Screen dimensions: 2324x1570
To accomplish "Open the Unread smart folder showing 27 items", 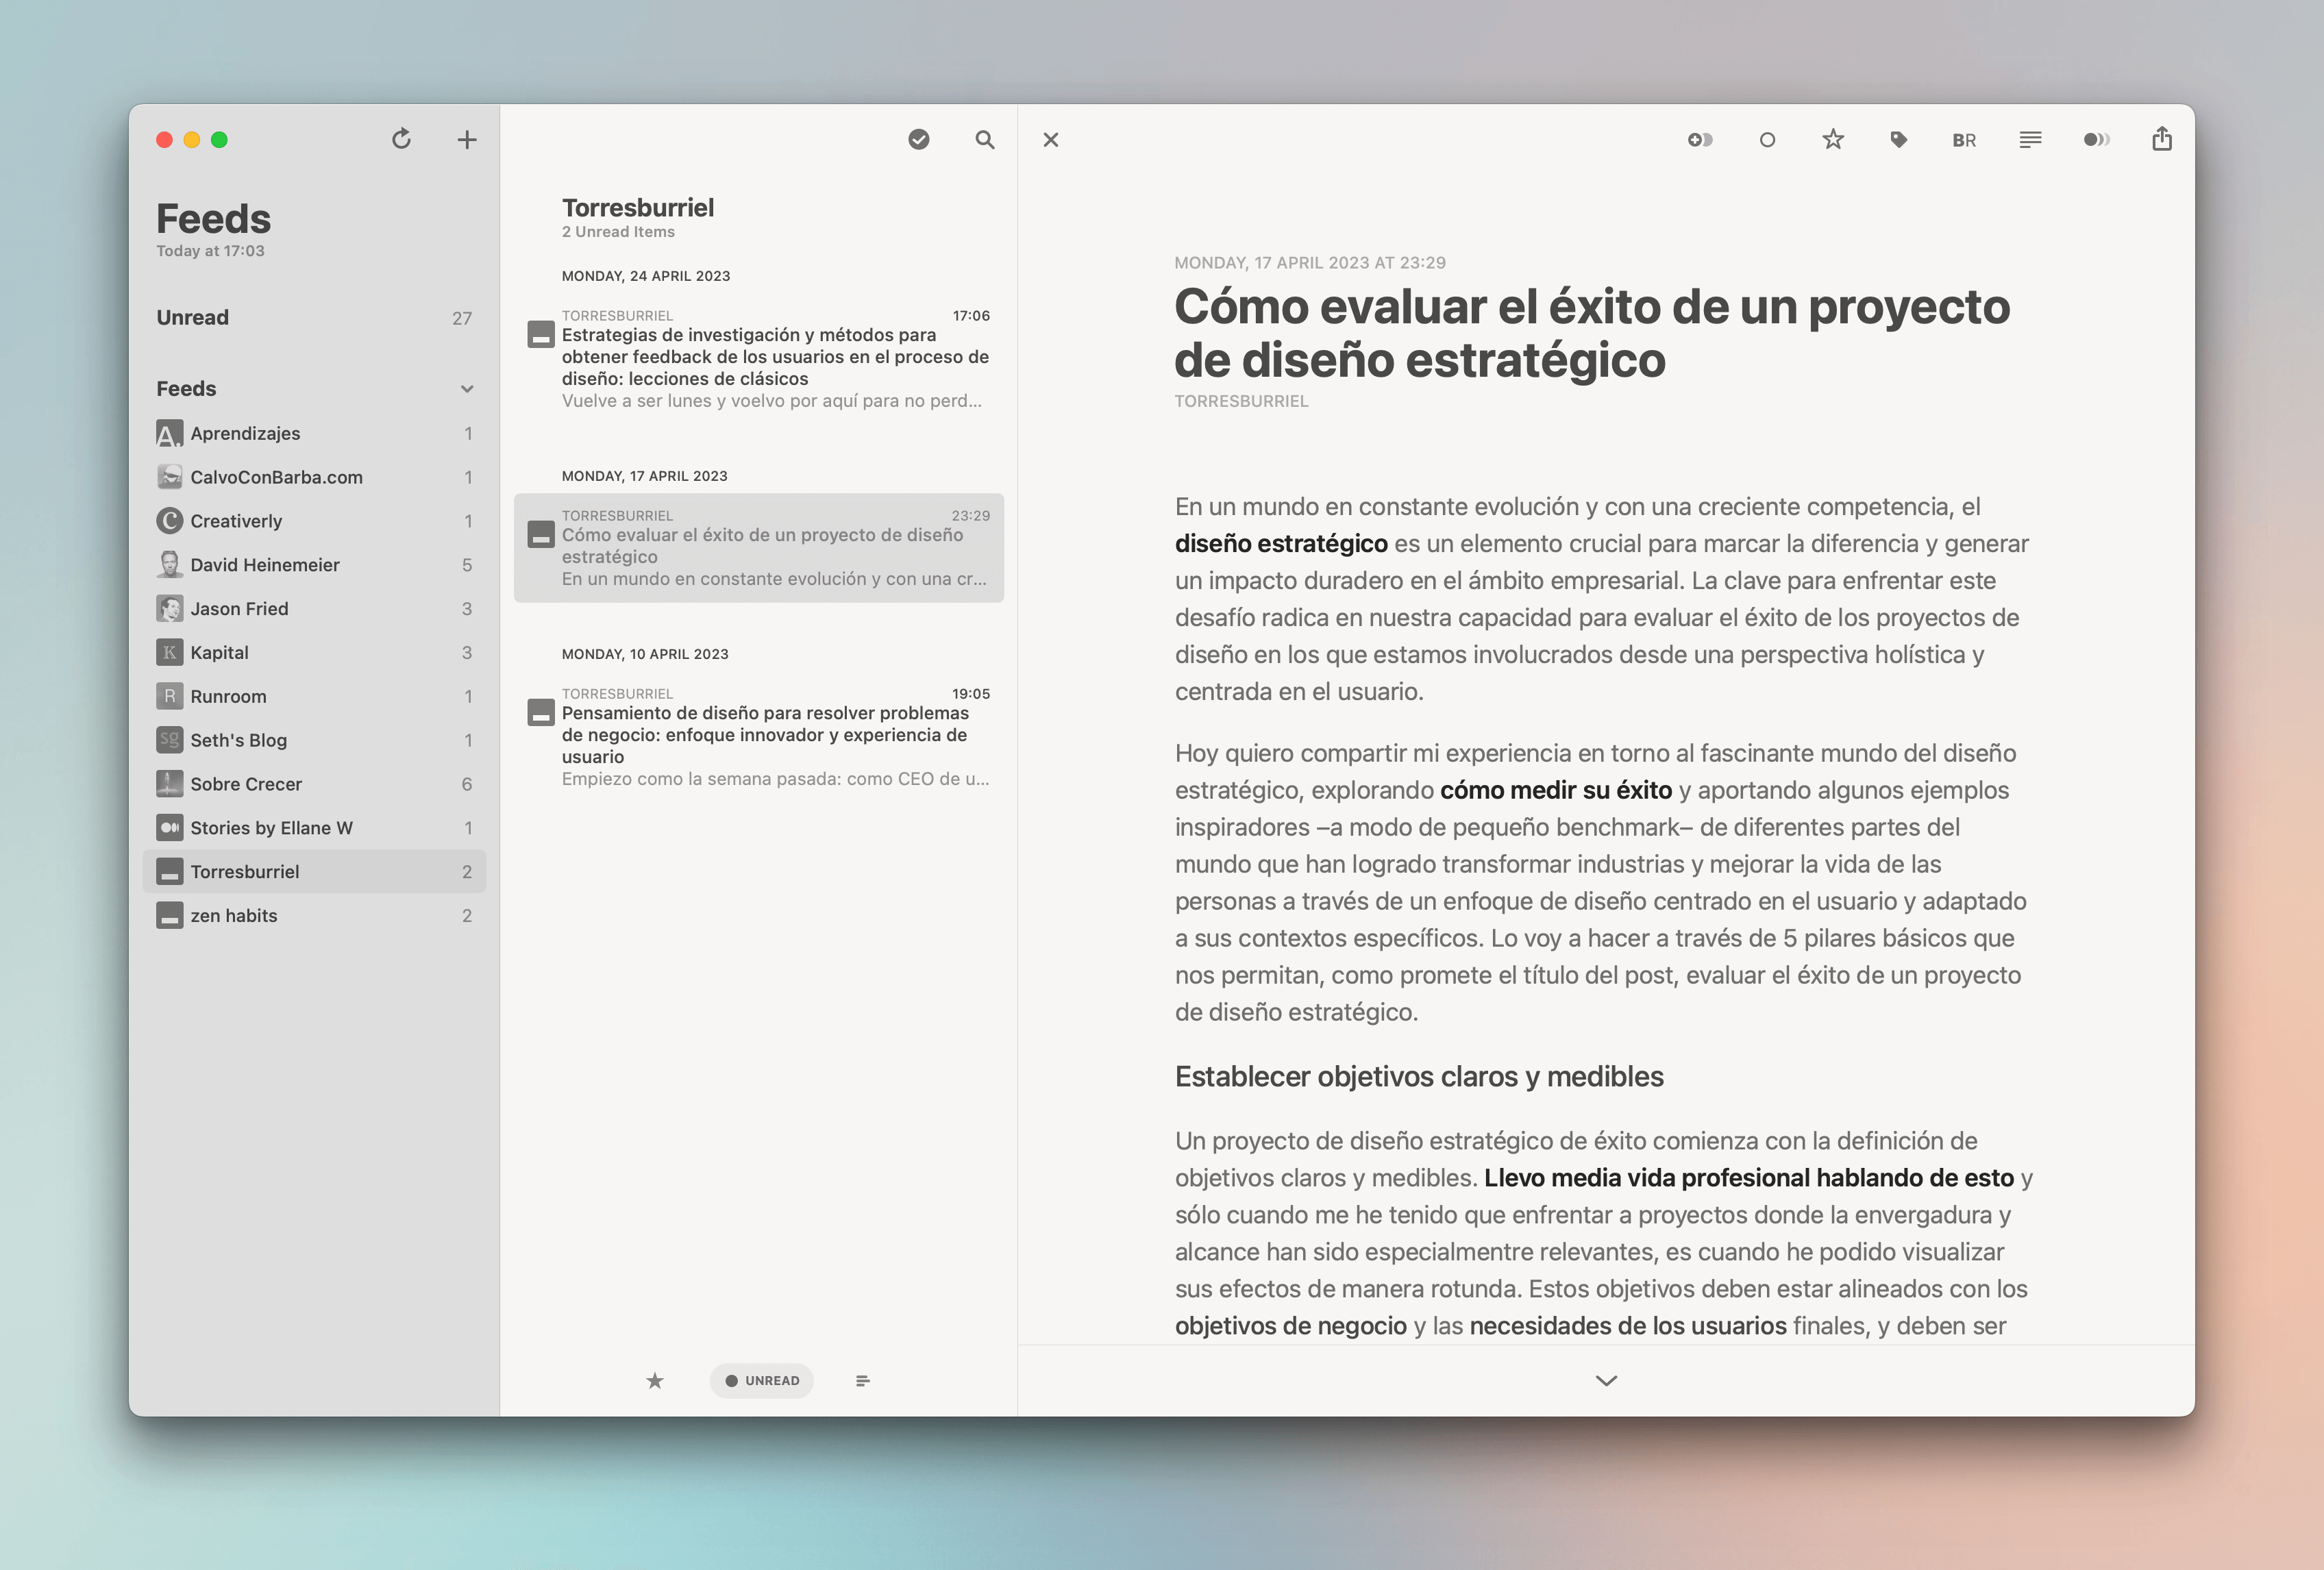I will [192, 317].
